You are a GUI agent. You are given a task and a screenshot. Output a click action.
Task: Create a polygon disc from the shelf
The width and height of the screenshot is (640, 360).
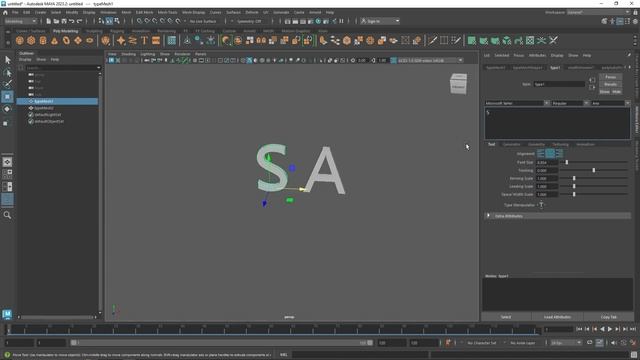pos(90,40)
